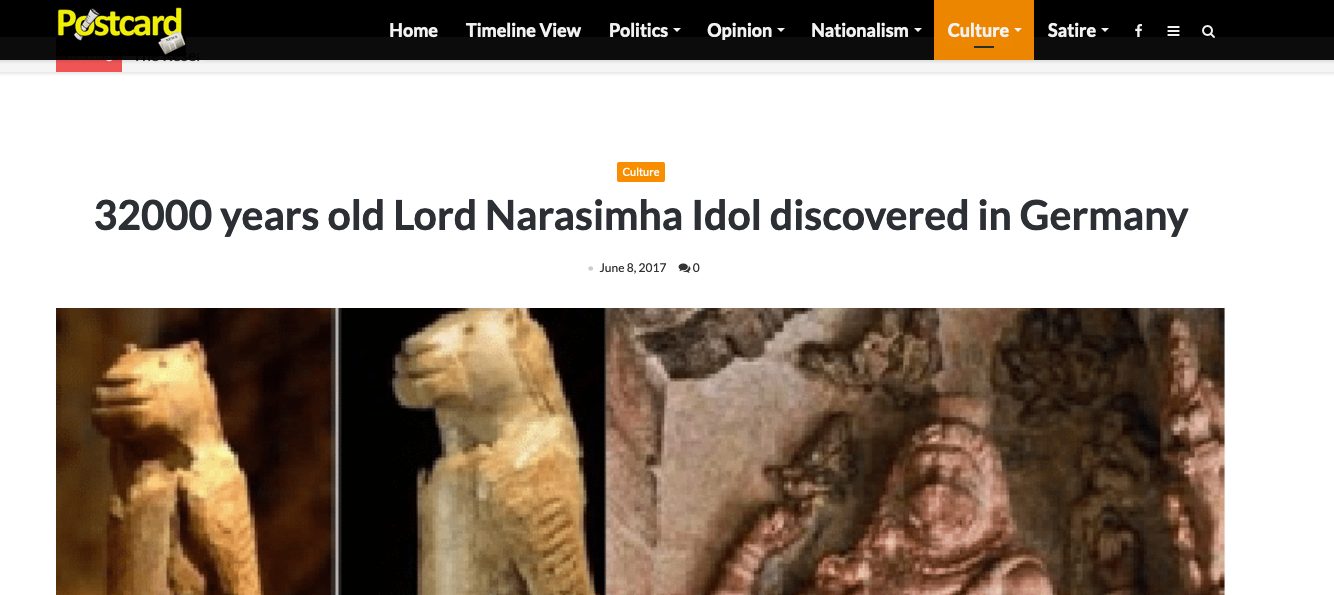Expand the Opinion dropdown menu
Viewport: 1334px width, 595px height.
745,30
